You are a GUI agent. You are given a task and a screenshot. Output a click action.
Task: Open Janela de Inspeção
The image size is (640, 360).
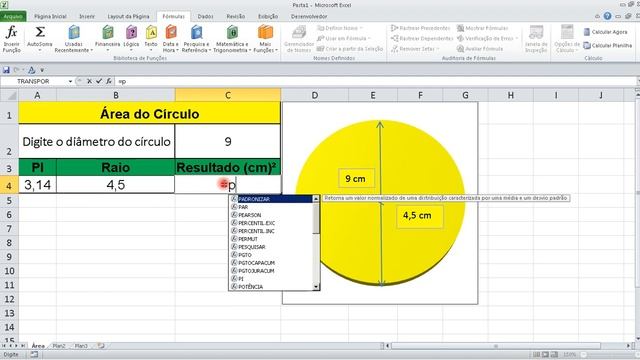[x=536, y=39]
